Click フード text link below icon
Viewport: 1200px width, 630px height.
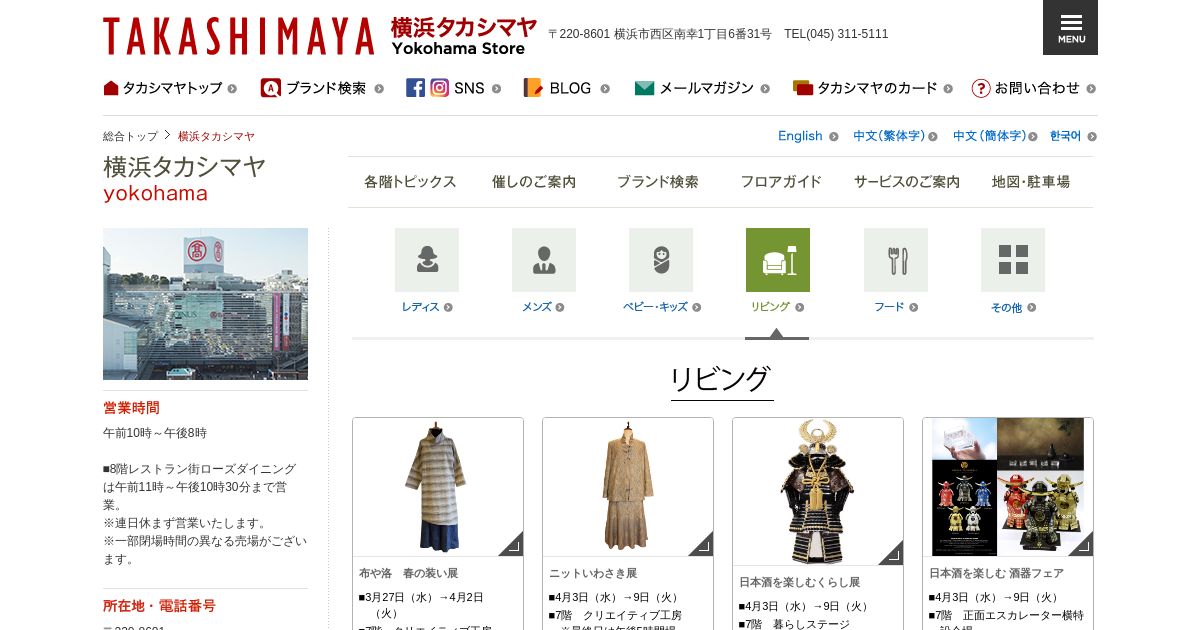click(x=889, y=307)
